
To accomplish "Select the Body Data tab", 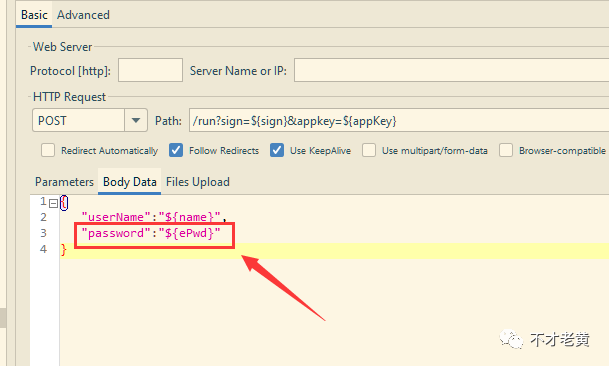I will click(130, 182).
